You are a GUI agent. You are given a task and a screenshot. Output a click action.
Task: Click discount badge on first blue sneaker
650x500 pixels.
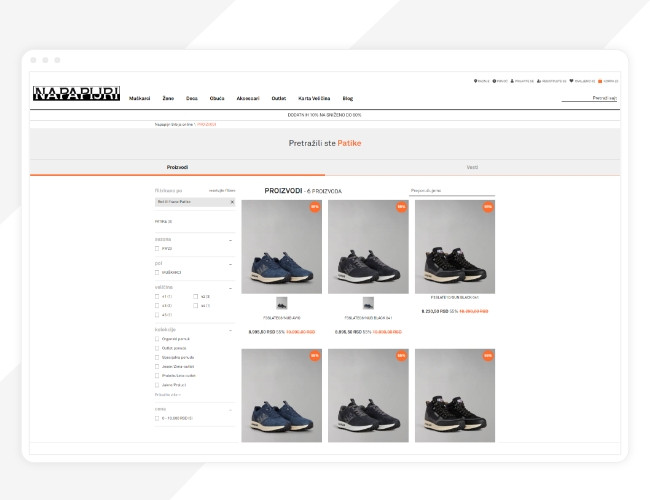[315, 206]
